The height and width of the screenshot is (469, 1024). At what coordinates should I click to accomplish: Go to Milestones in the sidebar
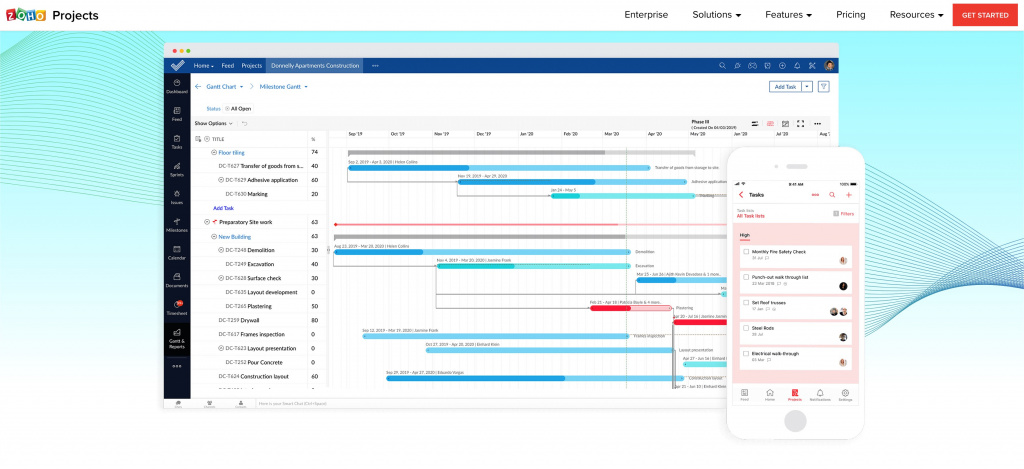(177, 223)
